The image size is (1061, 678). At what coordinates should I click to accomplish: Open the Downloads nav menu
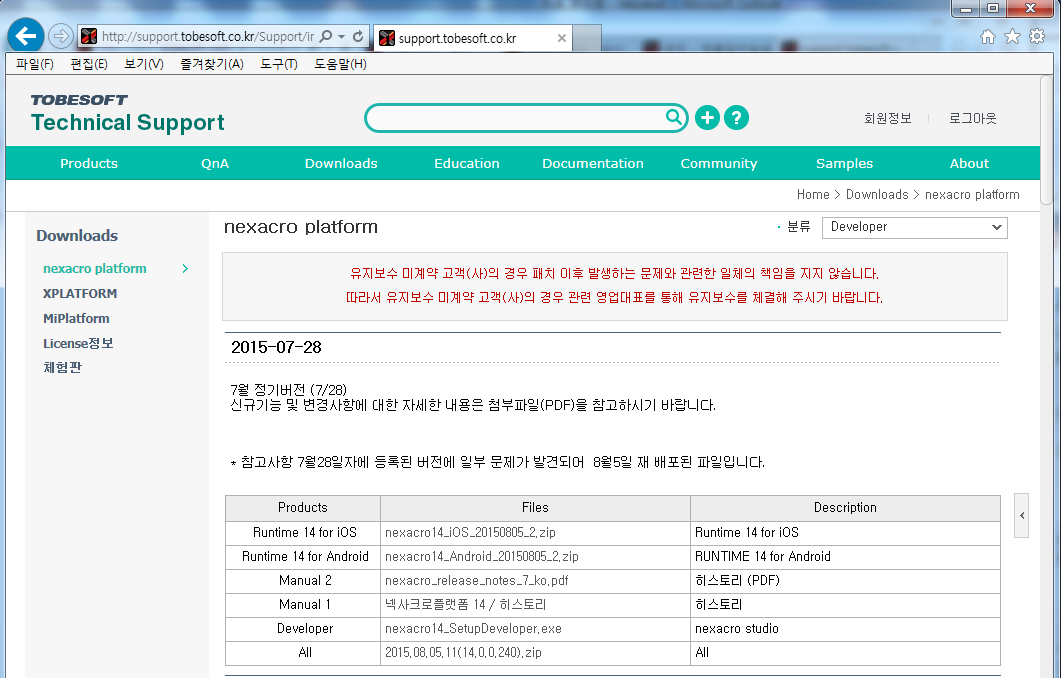(x=341, y=163)
